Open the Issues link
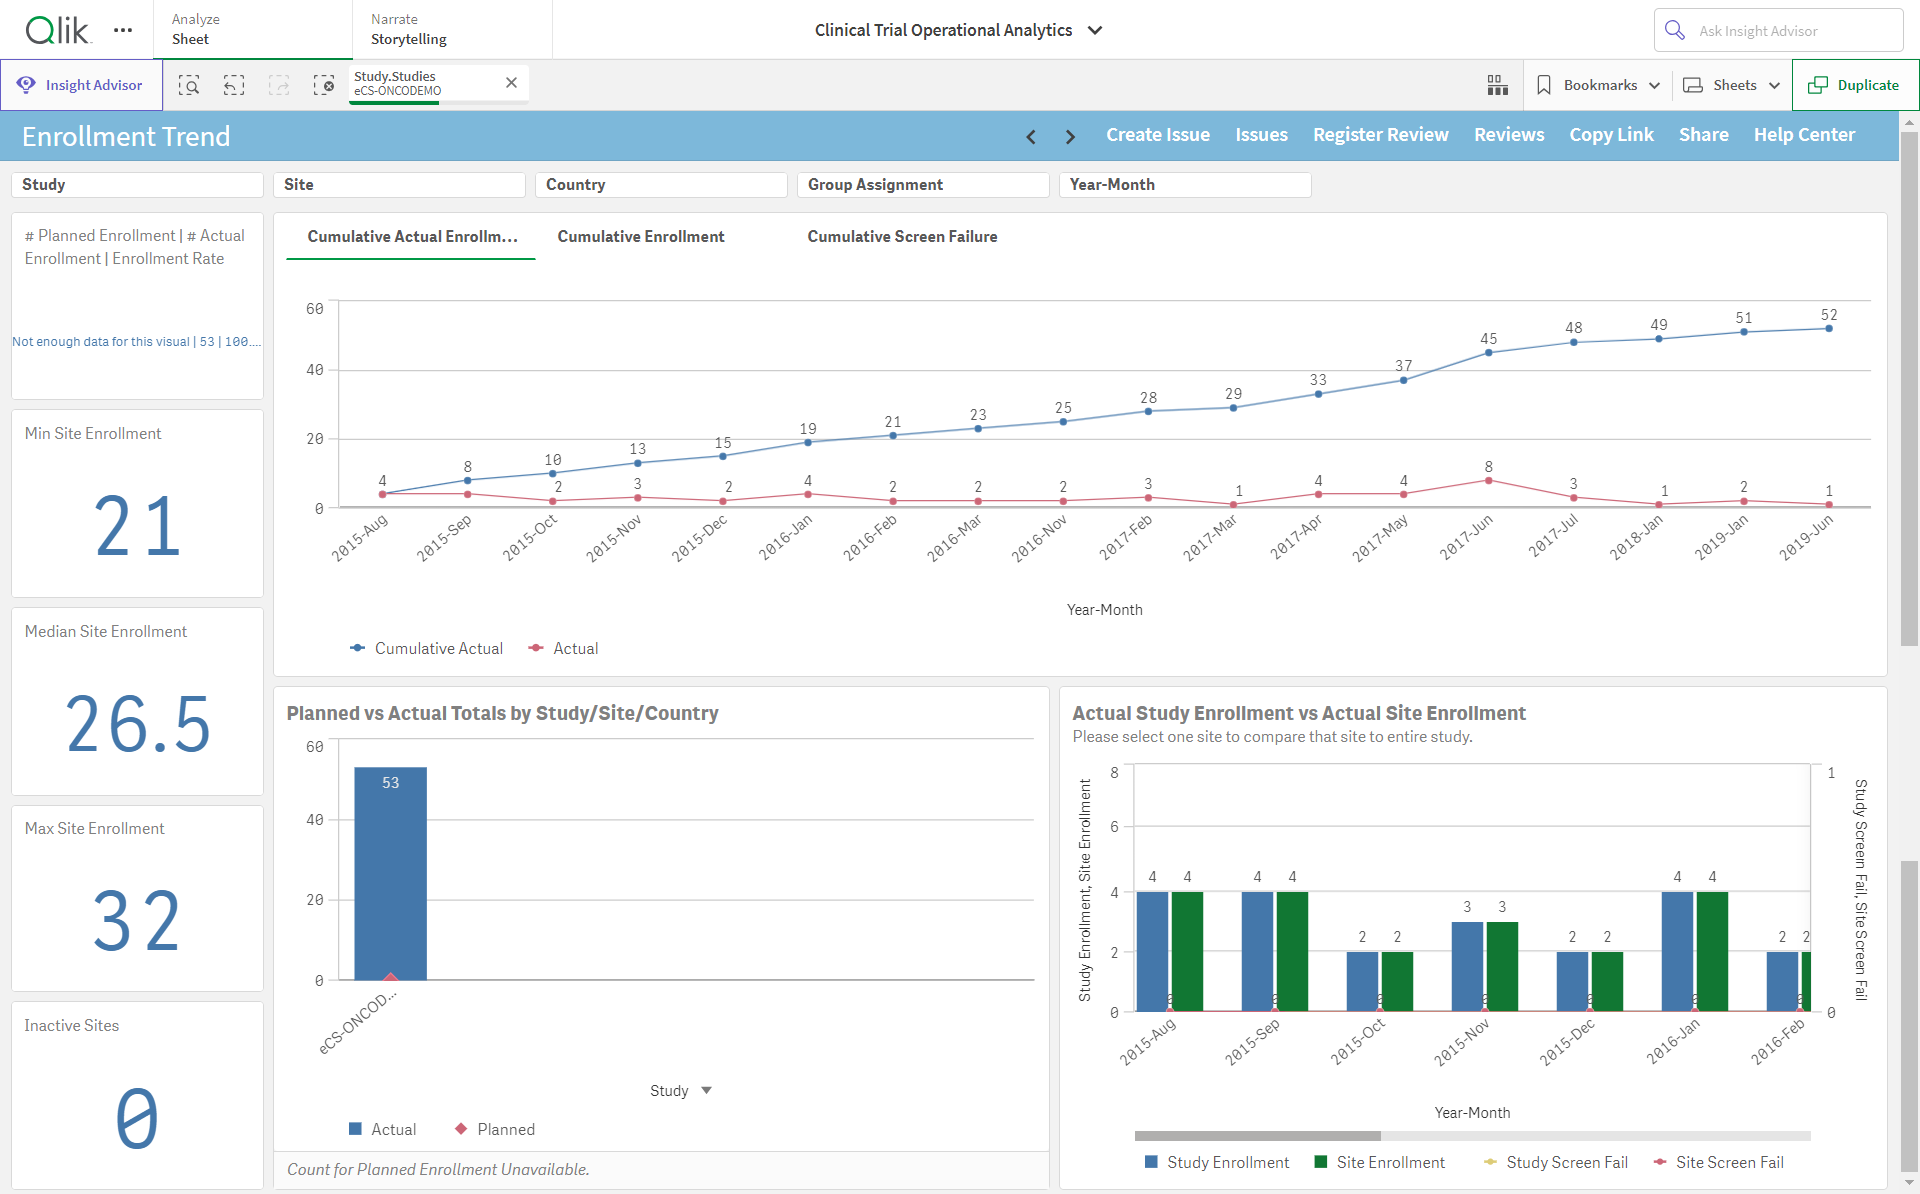This screenshot has width=1920, height=1194. click(1261, 135)
